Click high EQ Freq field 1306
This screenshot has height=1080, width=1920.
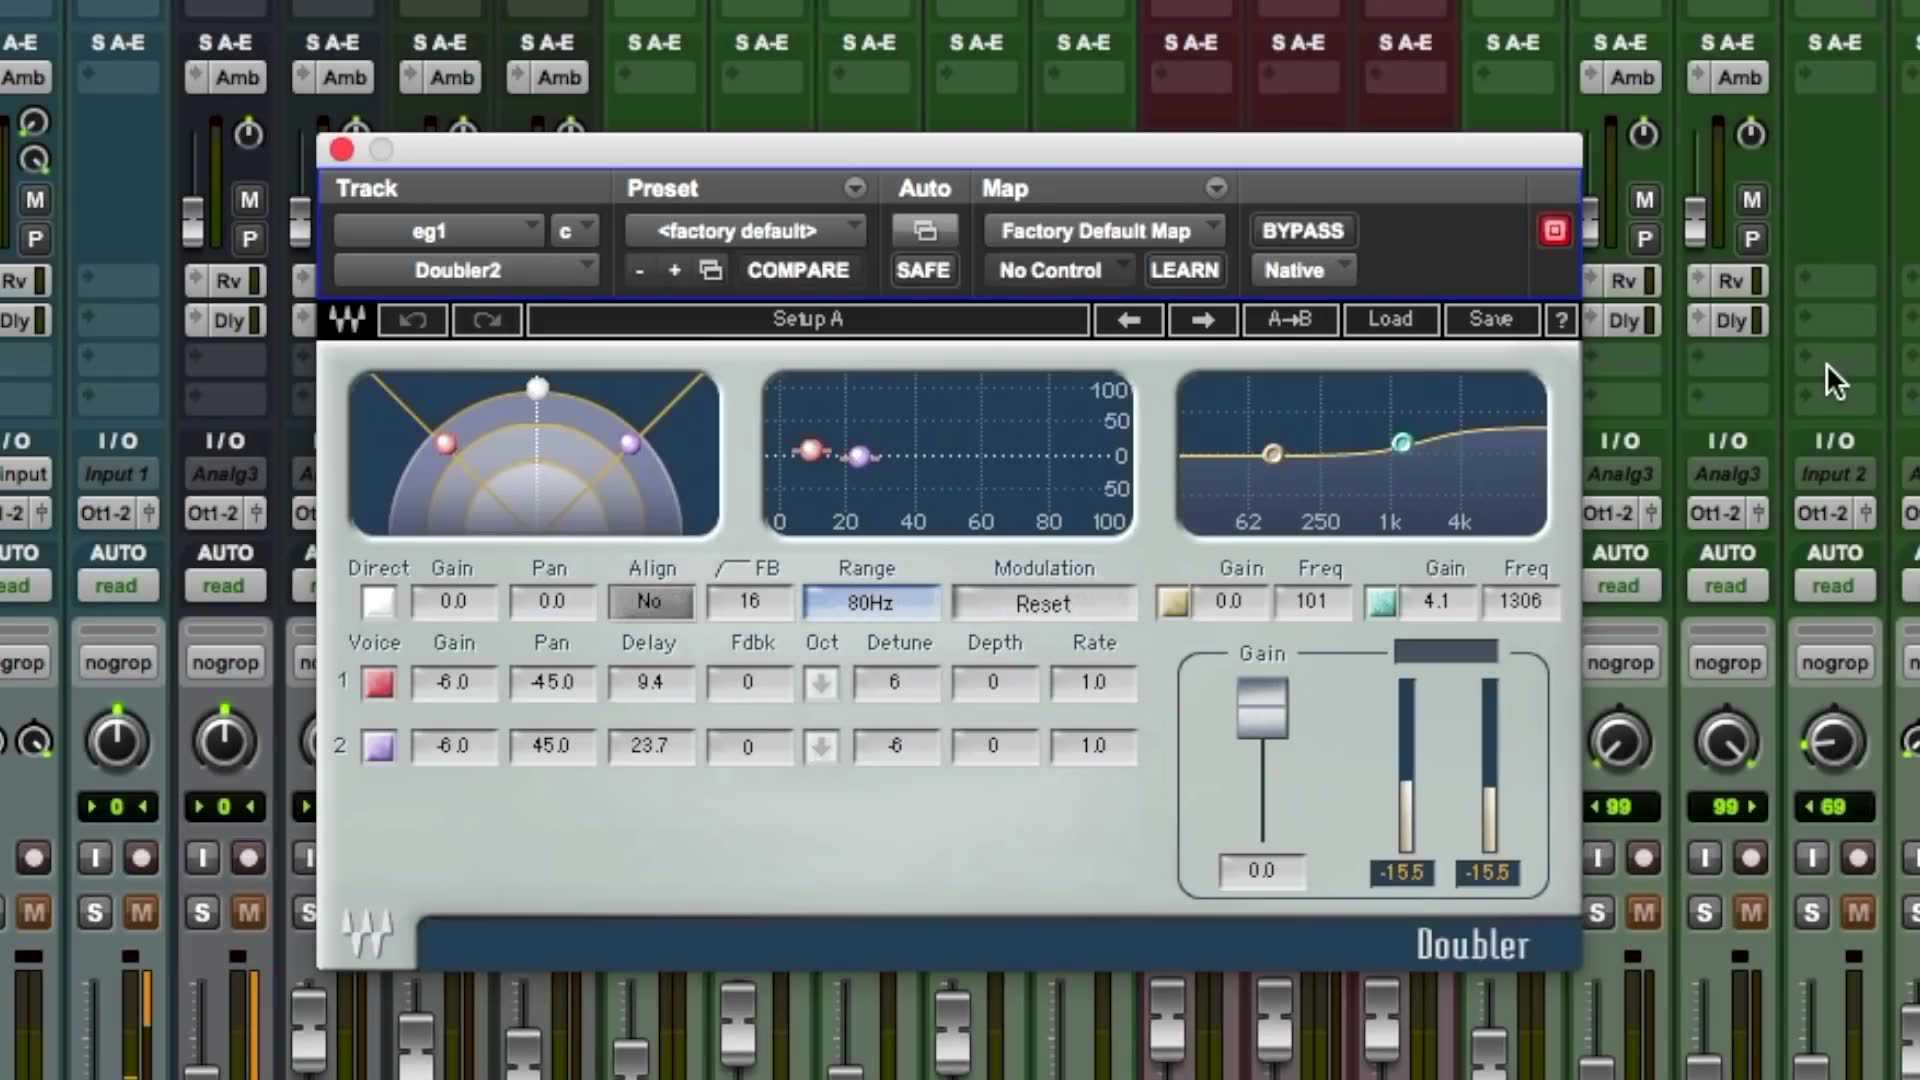(1520, 602)
